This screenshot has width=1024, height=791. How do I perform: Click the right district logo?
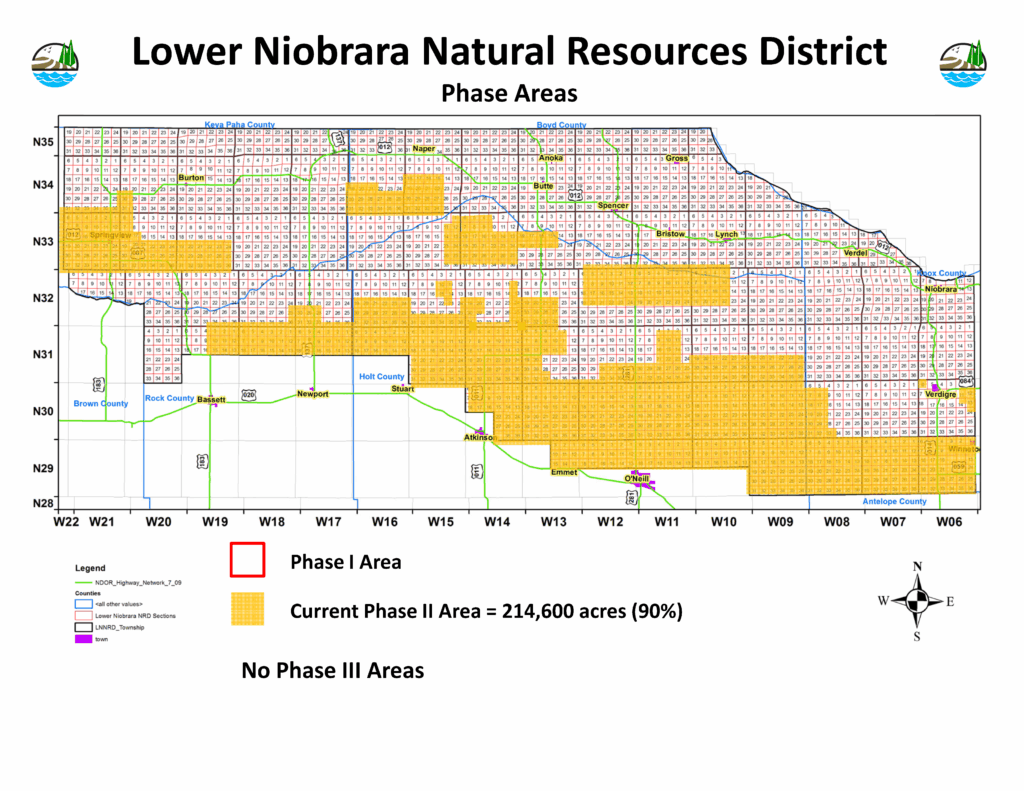click(x=963, y=63)
